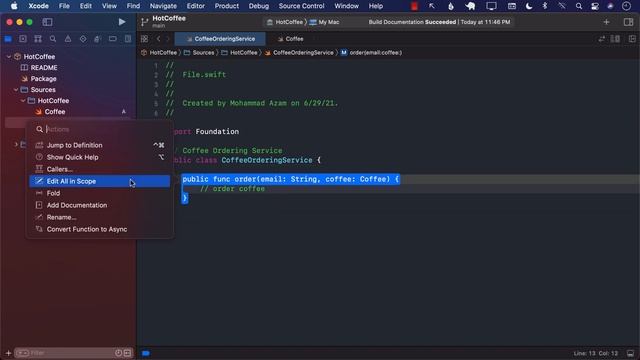
Task: Switch to the Coffee editor tab
Action: coord(291,39)
